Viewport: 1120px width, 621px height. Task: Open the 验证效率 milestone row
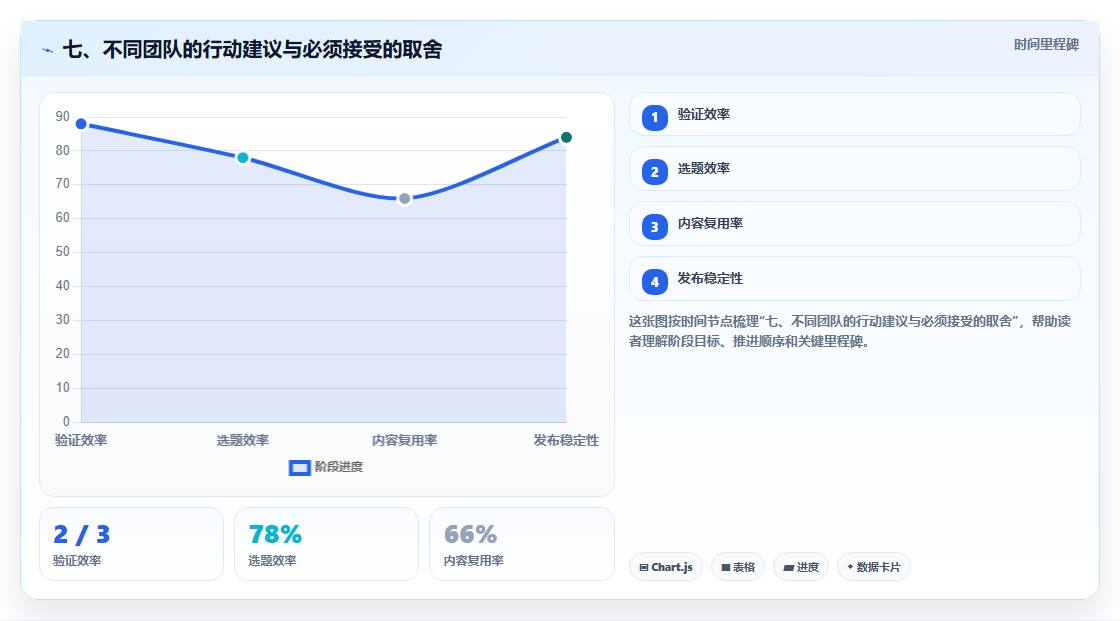(854, 114)
